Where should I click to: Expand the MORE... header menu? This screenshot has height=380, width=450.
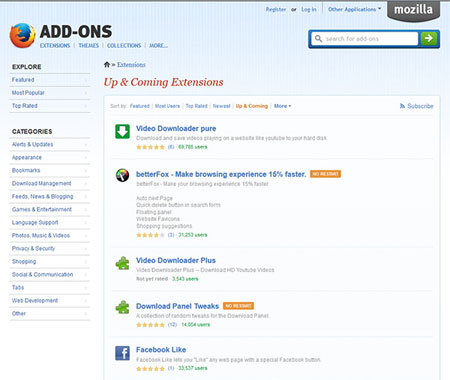(158, 46)
